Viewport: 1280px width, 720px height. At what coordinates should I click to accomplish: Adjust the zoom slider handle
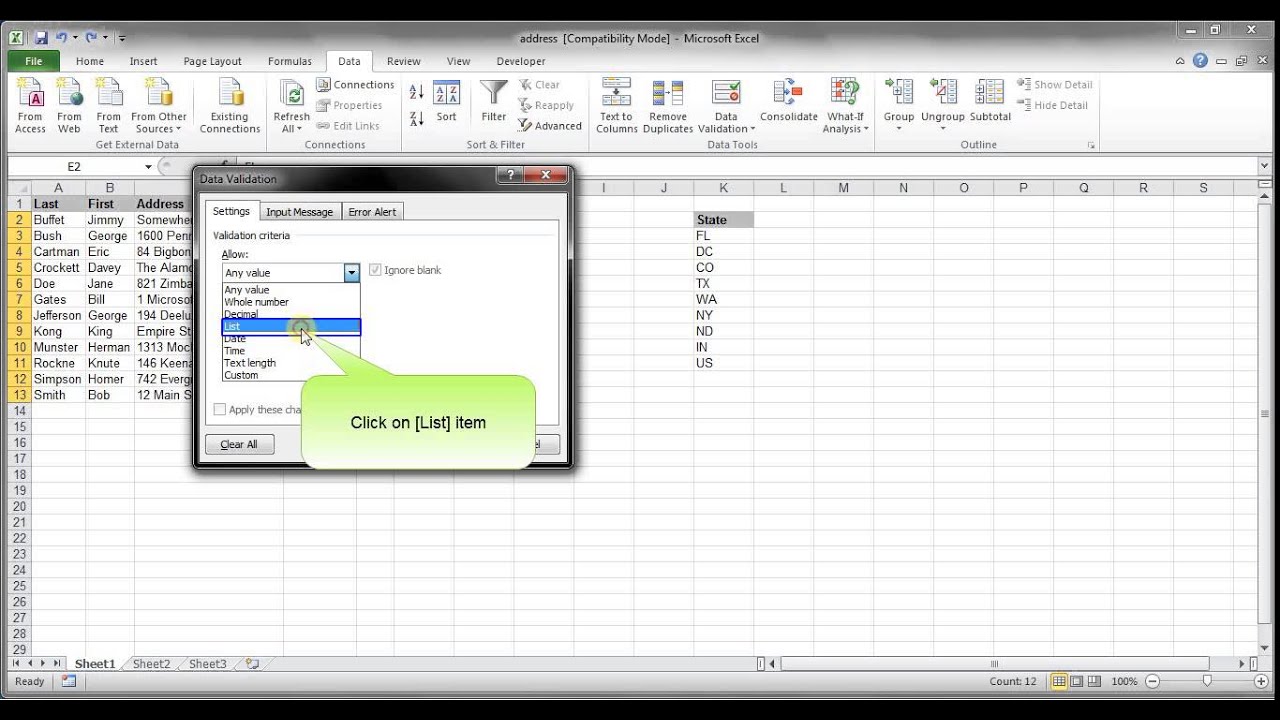(x=1207, y=681)
